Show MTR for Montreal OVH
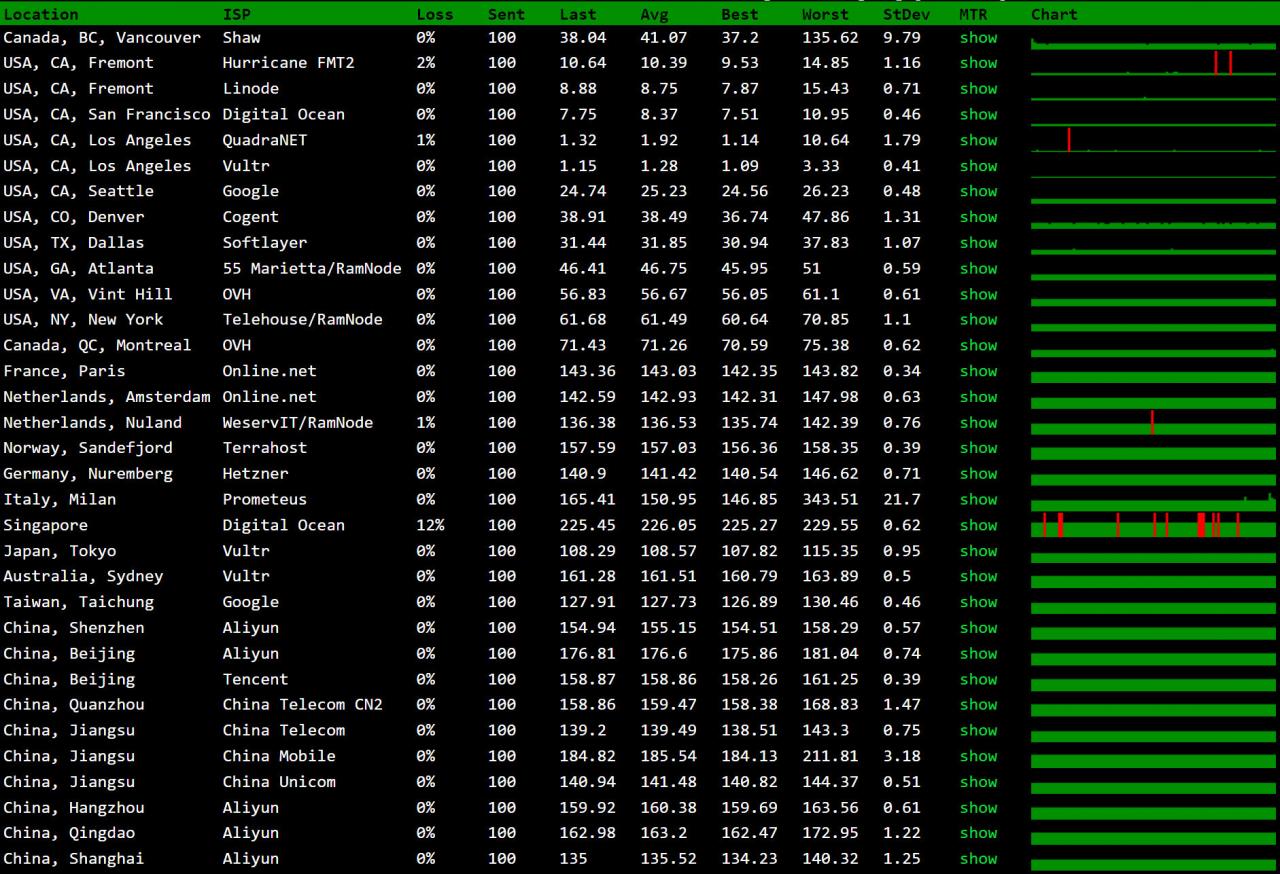The height and width of the screenshot is (874, 1280). [x=978, y=345]
